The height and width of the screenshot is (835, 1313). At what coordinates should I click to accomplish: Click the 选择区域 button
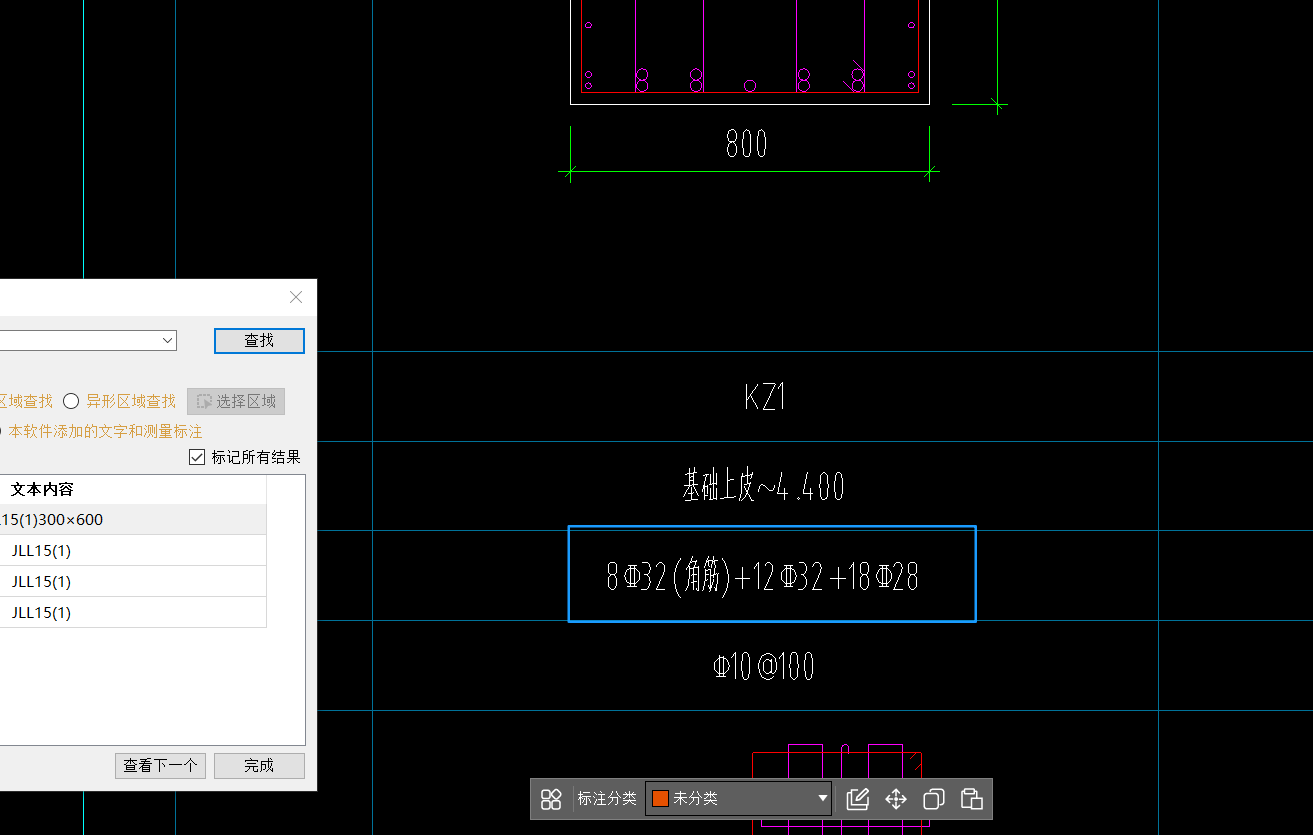coord(236,401)
